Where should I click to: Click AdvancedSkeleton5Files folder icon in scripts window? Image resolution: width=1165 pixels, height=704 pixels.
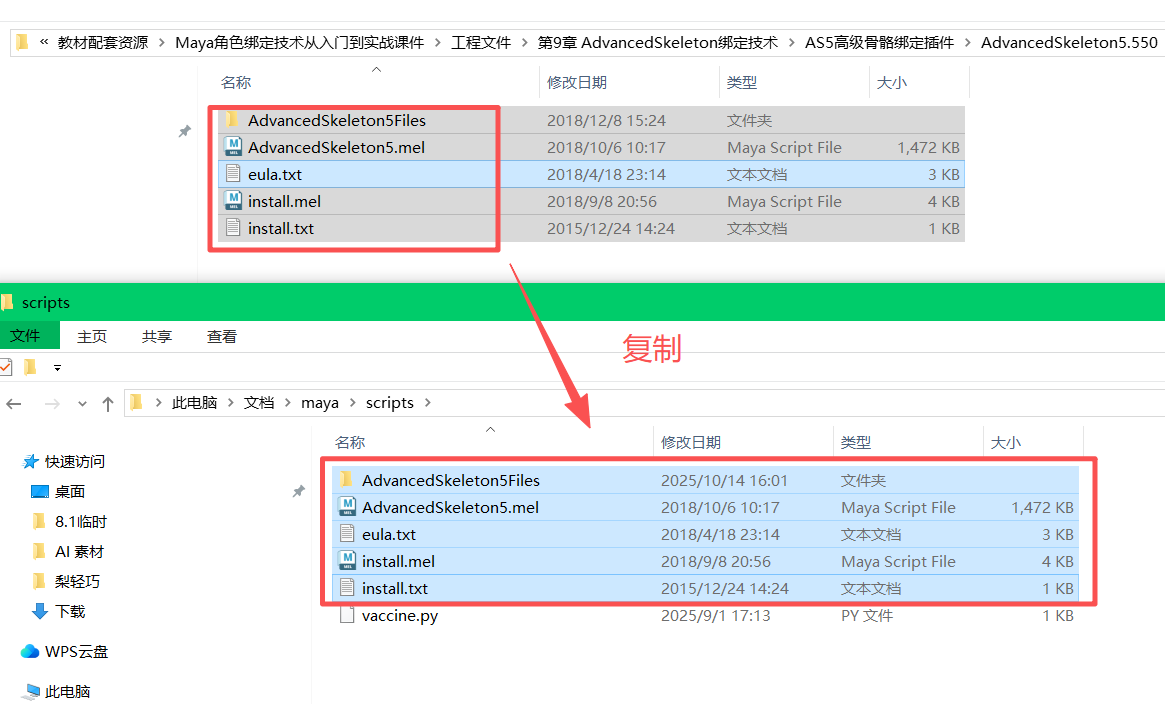pos(346,480)
